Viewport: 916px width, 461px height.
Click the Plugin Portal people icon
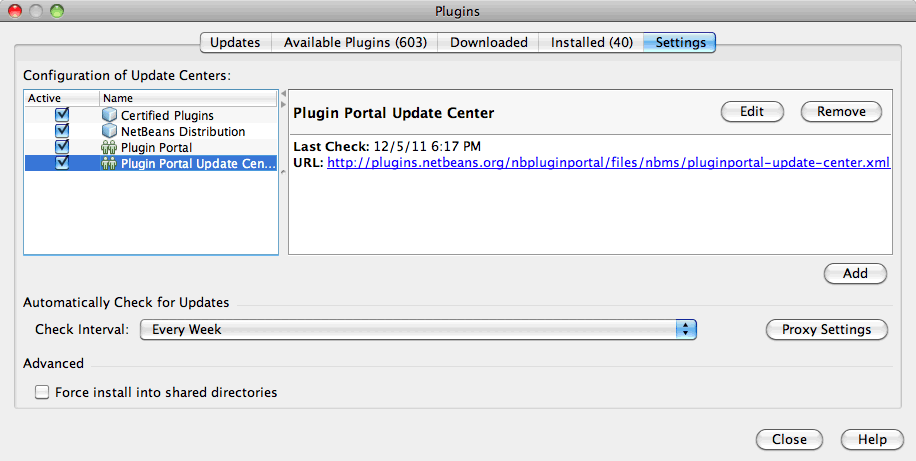(109, 148)
